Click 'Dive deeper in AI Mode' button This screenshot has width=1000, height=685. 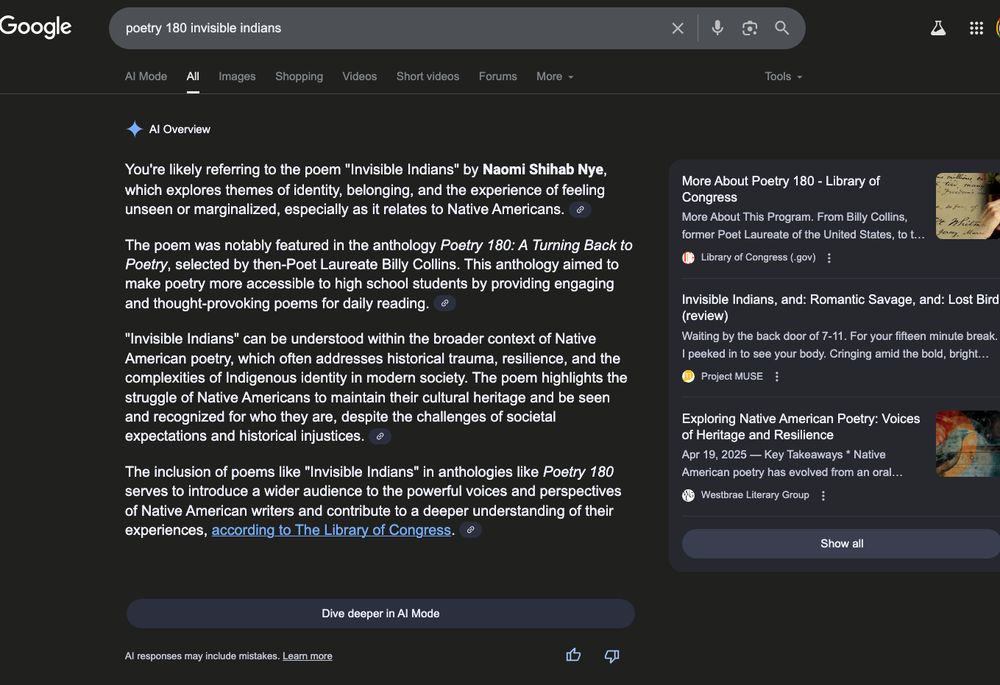[x=380, y=614]
